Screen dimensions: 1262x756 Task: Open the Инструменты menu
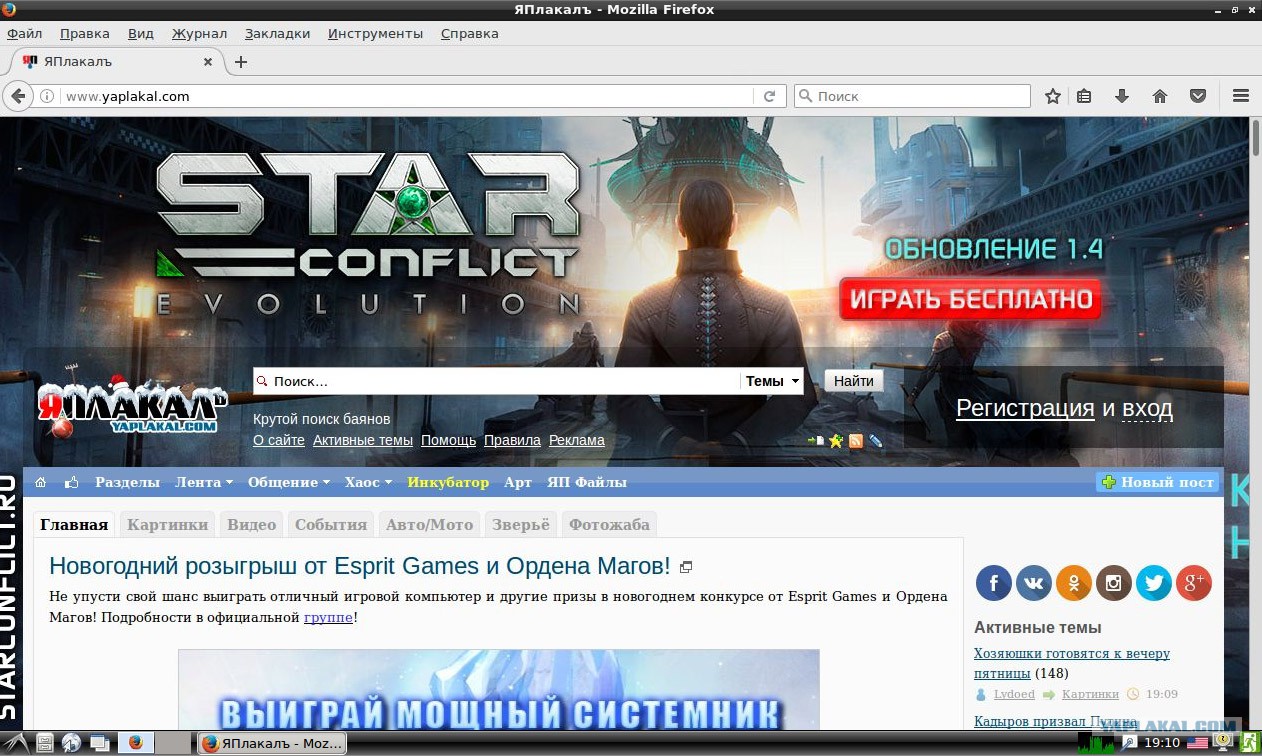375,33
